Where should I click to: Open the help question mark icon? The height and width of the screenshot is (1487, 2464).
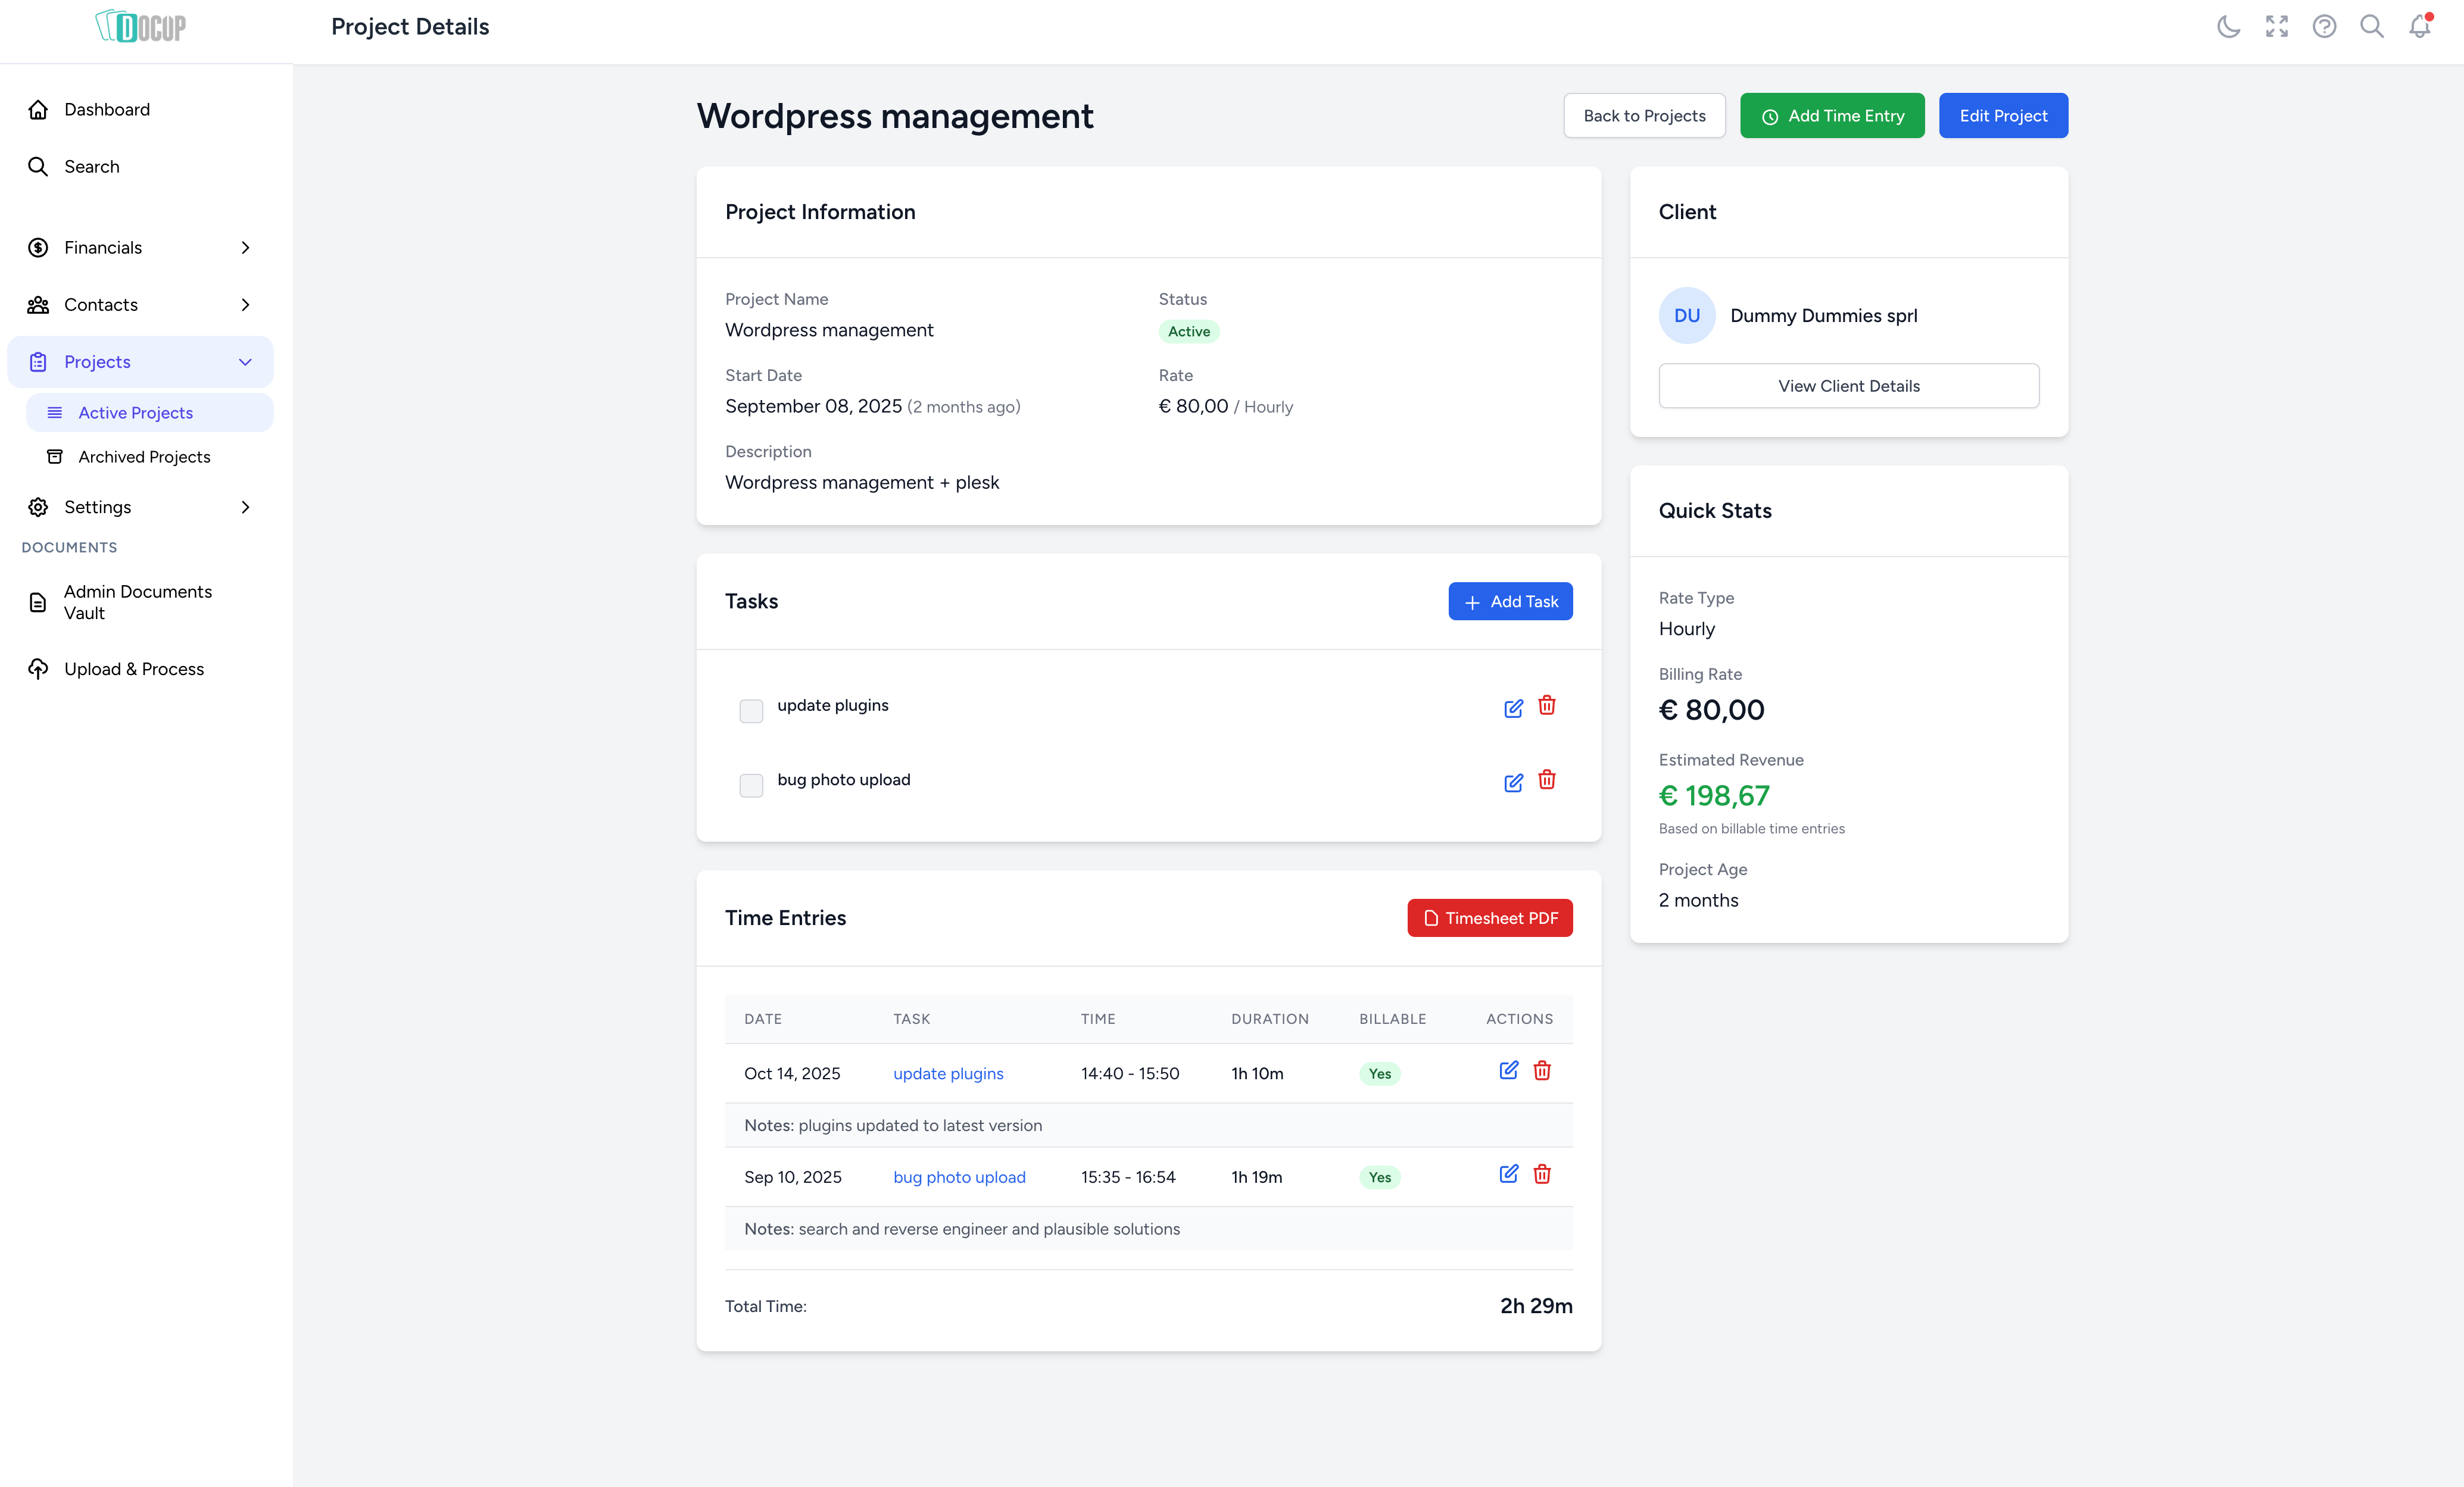[2324, 26]
